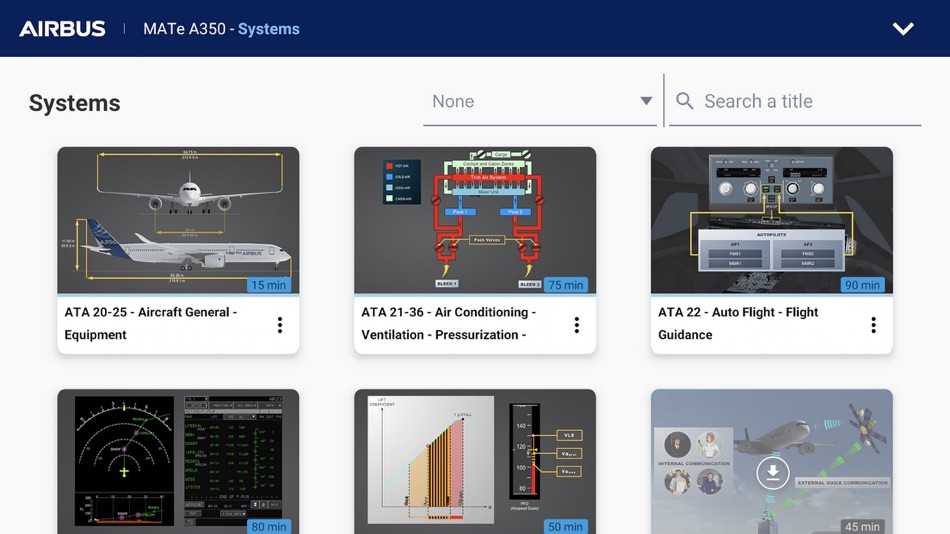
Task: Open the A350 aircraft dimensions thumbnail
Action: pos(178,220)
